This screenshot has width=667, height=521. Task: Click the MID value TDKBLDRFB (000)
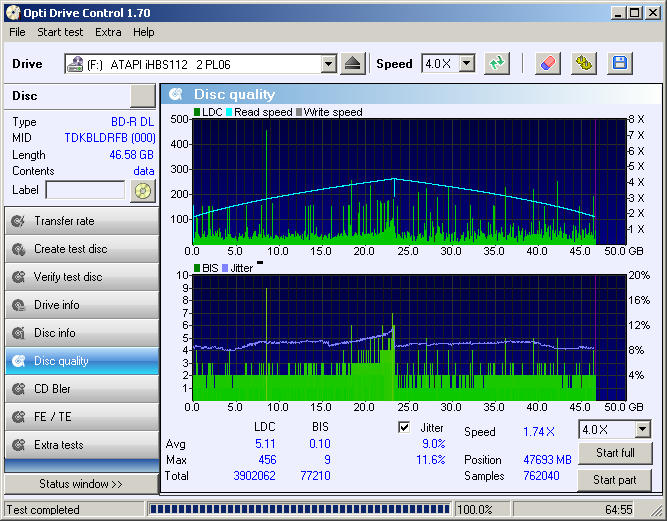click(110, 138)
